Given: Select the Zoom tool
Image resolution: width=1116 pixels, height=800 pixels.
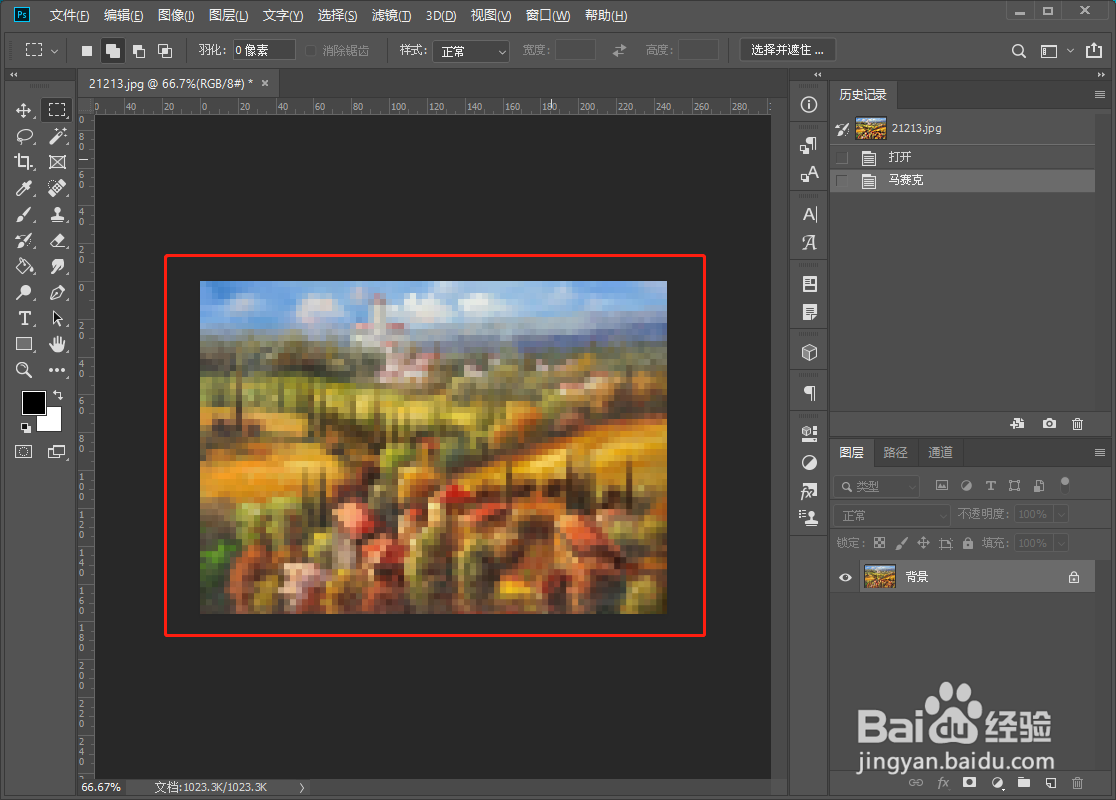Looking at the screenshot, I should (x=23, y=370).
